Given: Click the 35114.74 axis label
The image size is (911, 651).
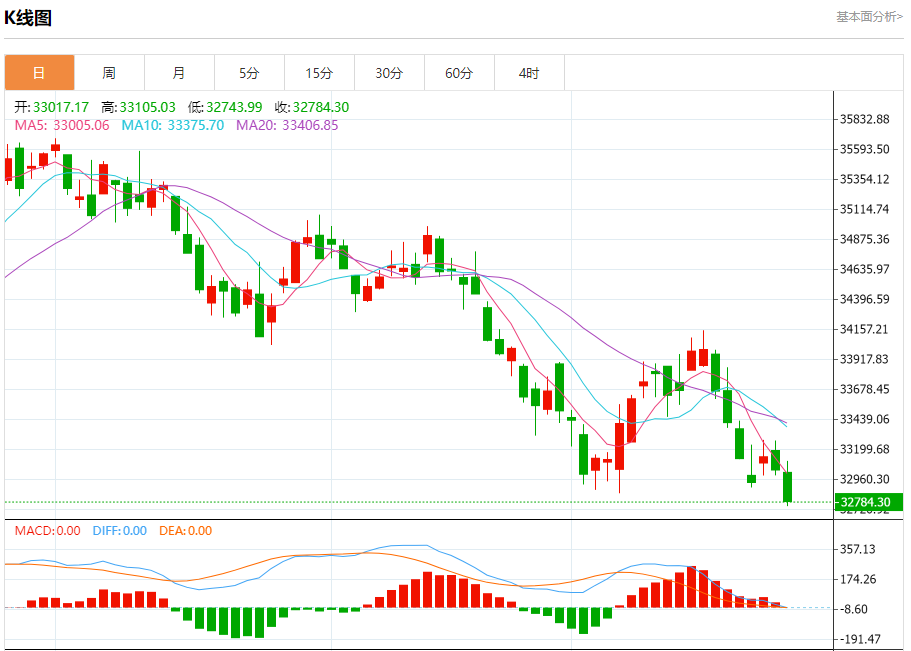Looking at the screenshot, I should coord(865,209).
